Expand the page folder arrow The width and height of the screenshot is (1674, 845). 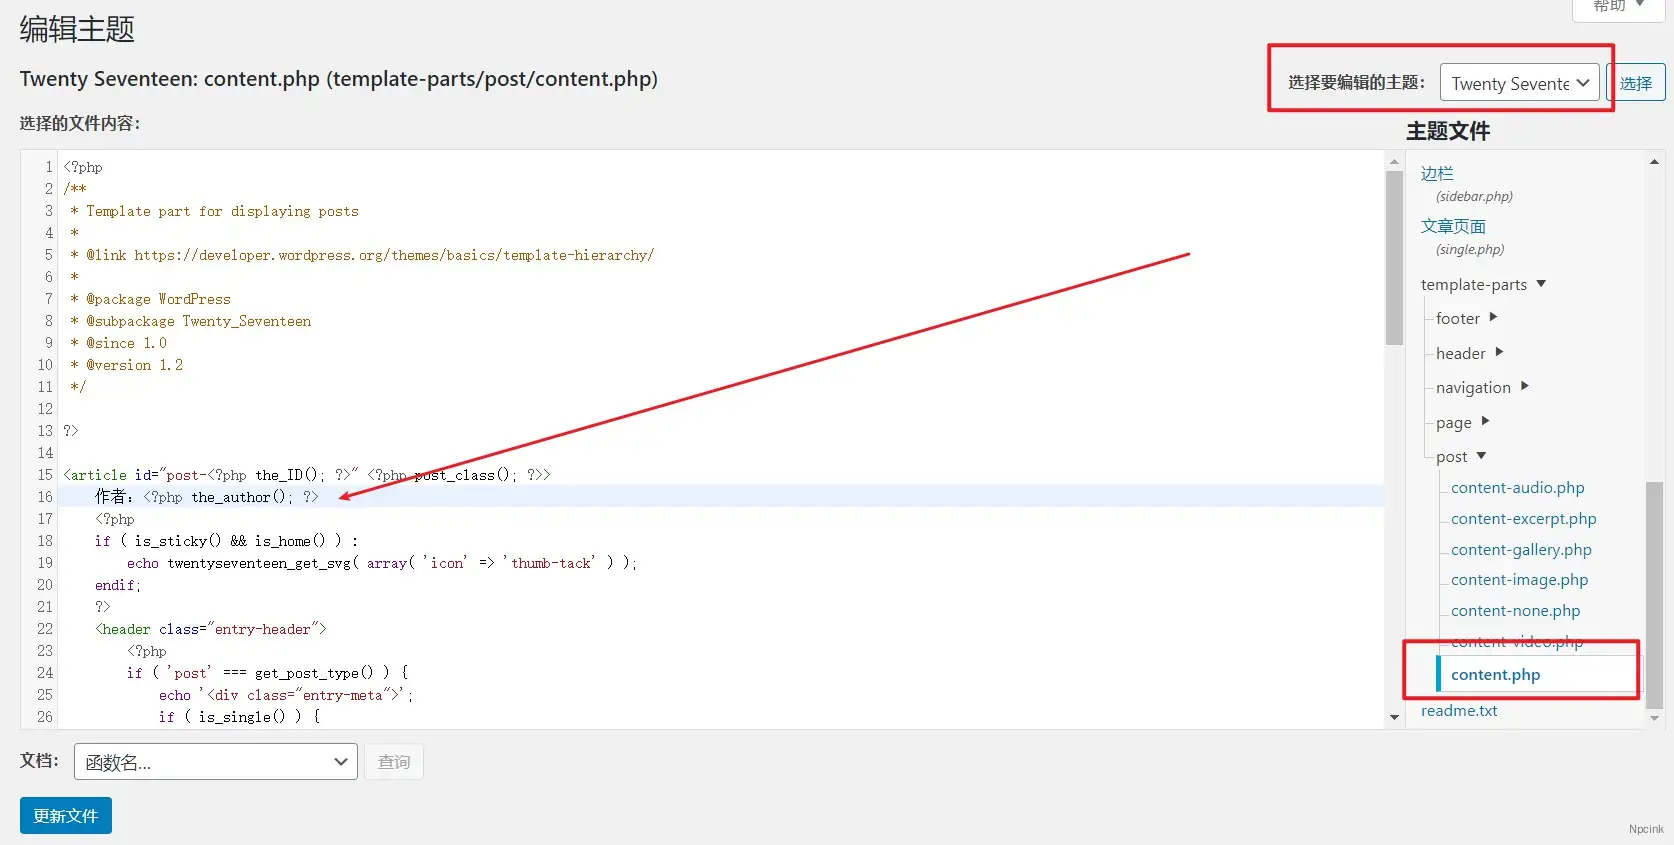click(1485, 421)
